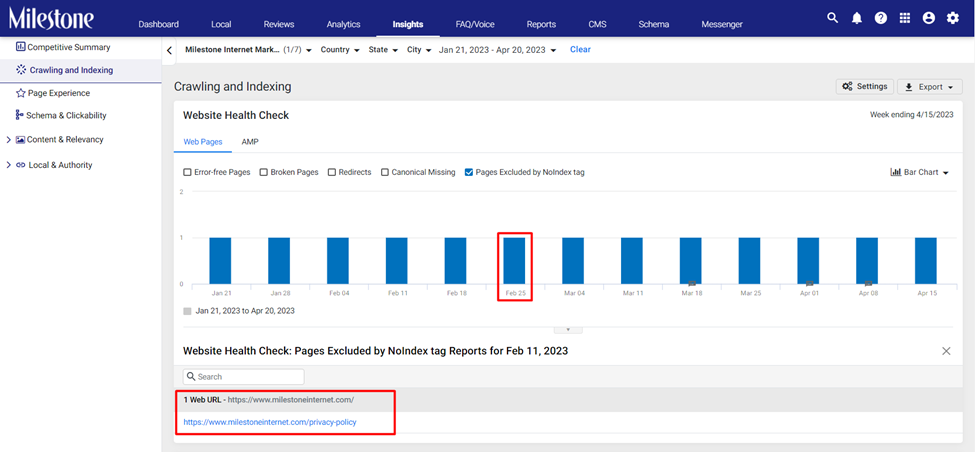Collapse the sidebar with the back arrow
Screen dimensions: 975x452
tap(169, 50)
